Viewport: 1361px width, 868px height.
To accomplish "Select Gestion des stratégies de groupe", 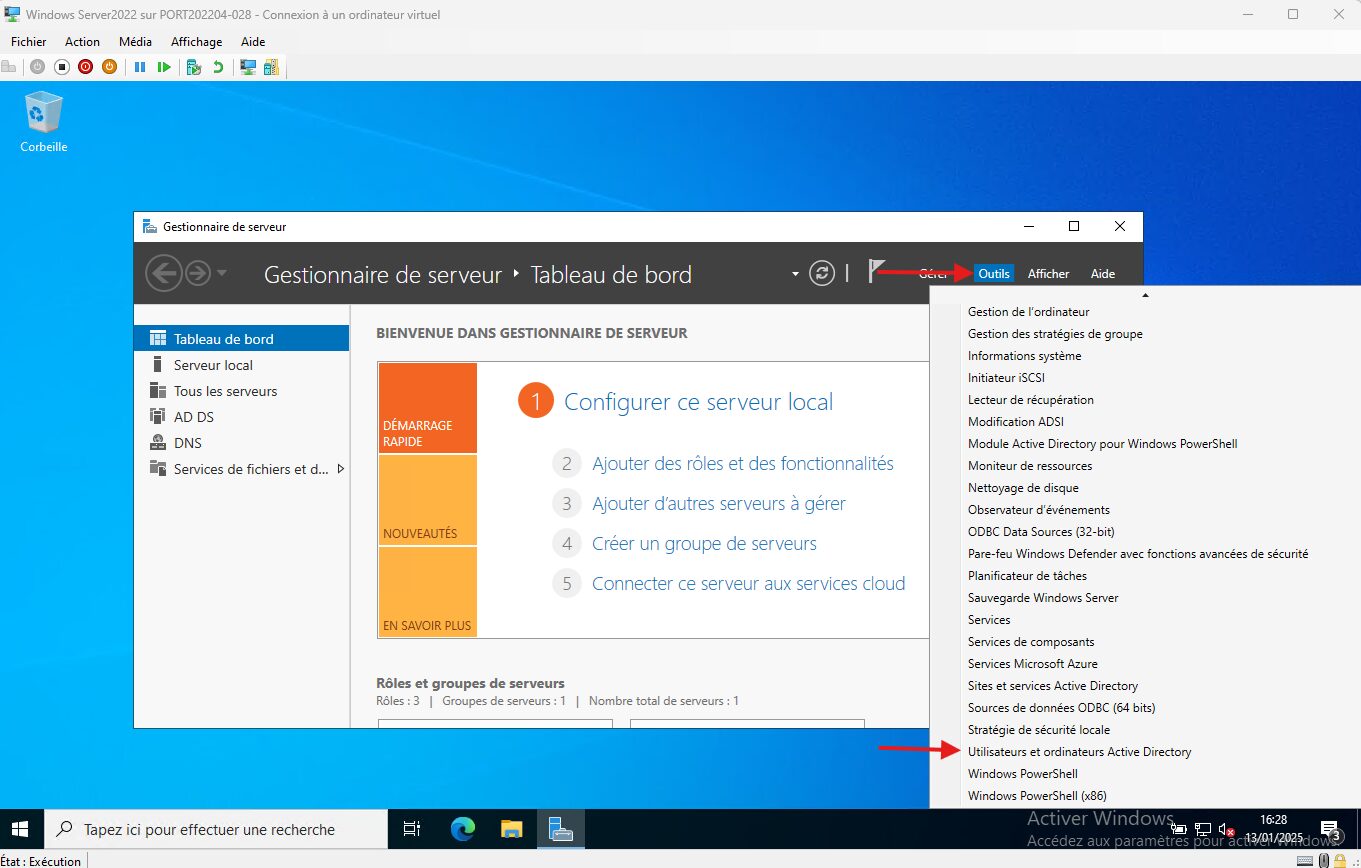I will 1055,334.
